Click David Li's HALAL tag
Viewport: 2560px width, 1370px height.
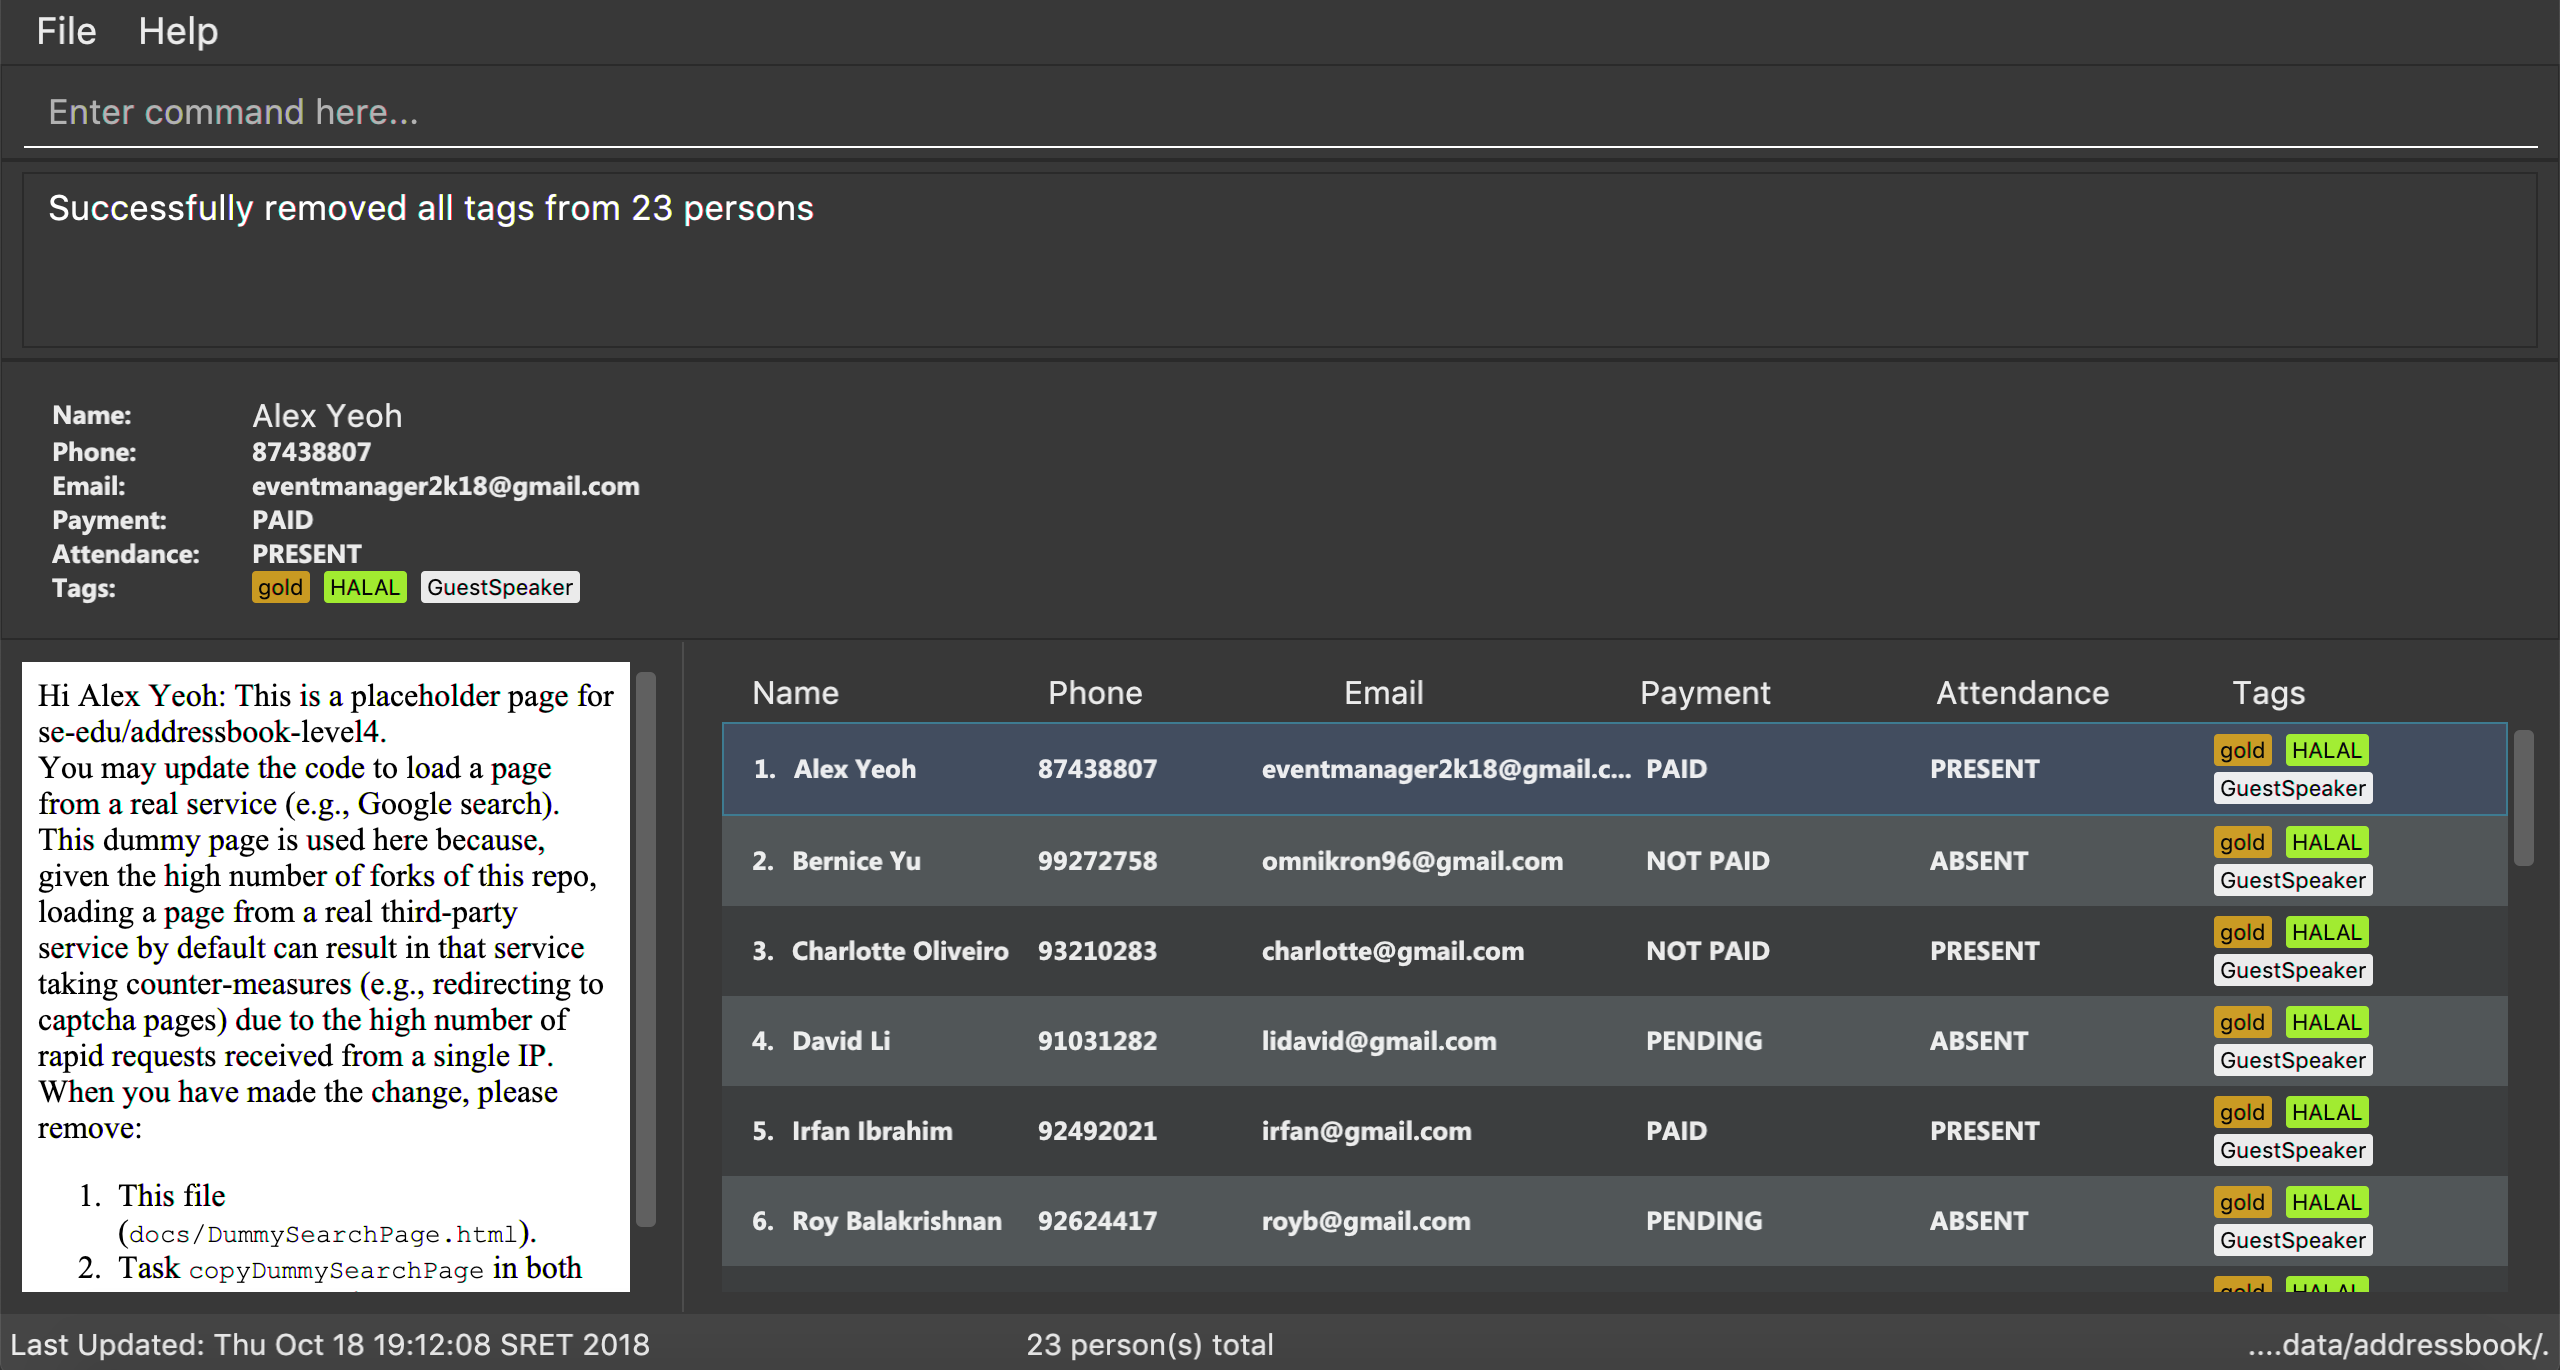tap(2326, 1022)
